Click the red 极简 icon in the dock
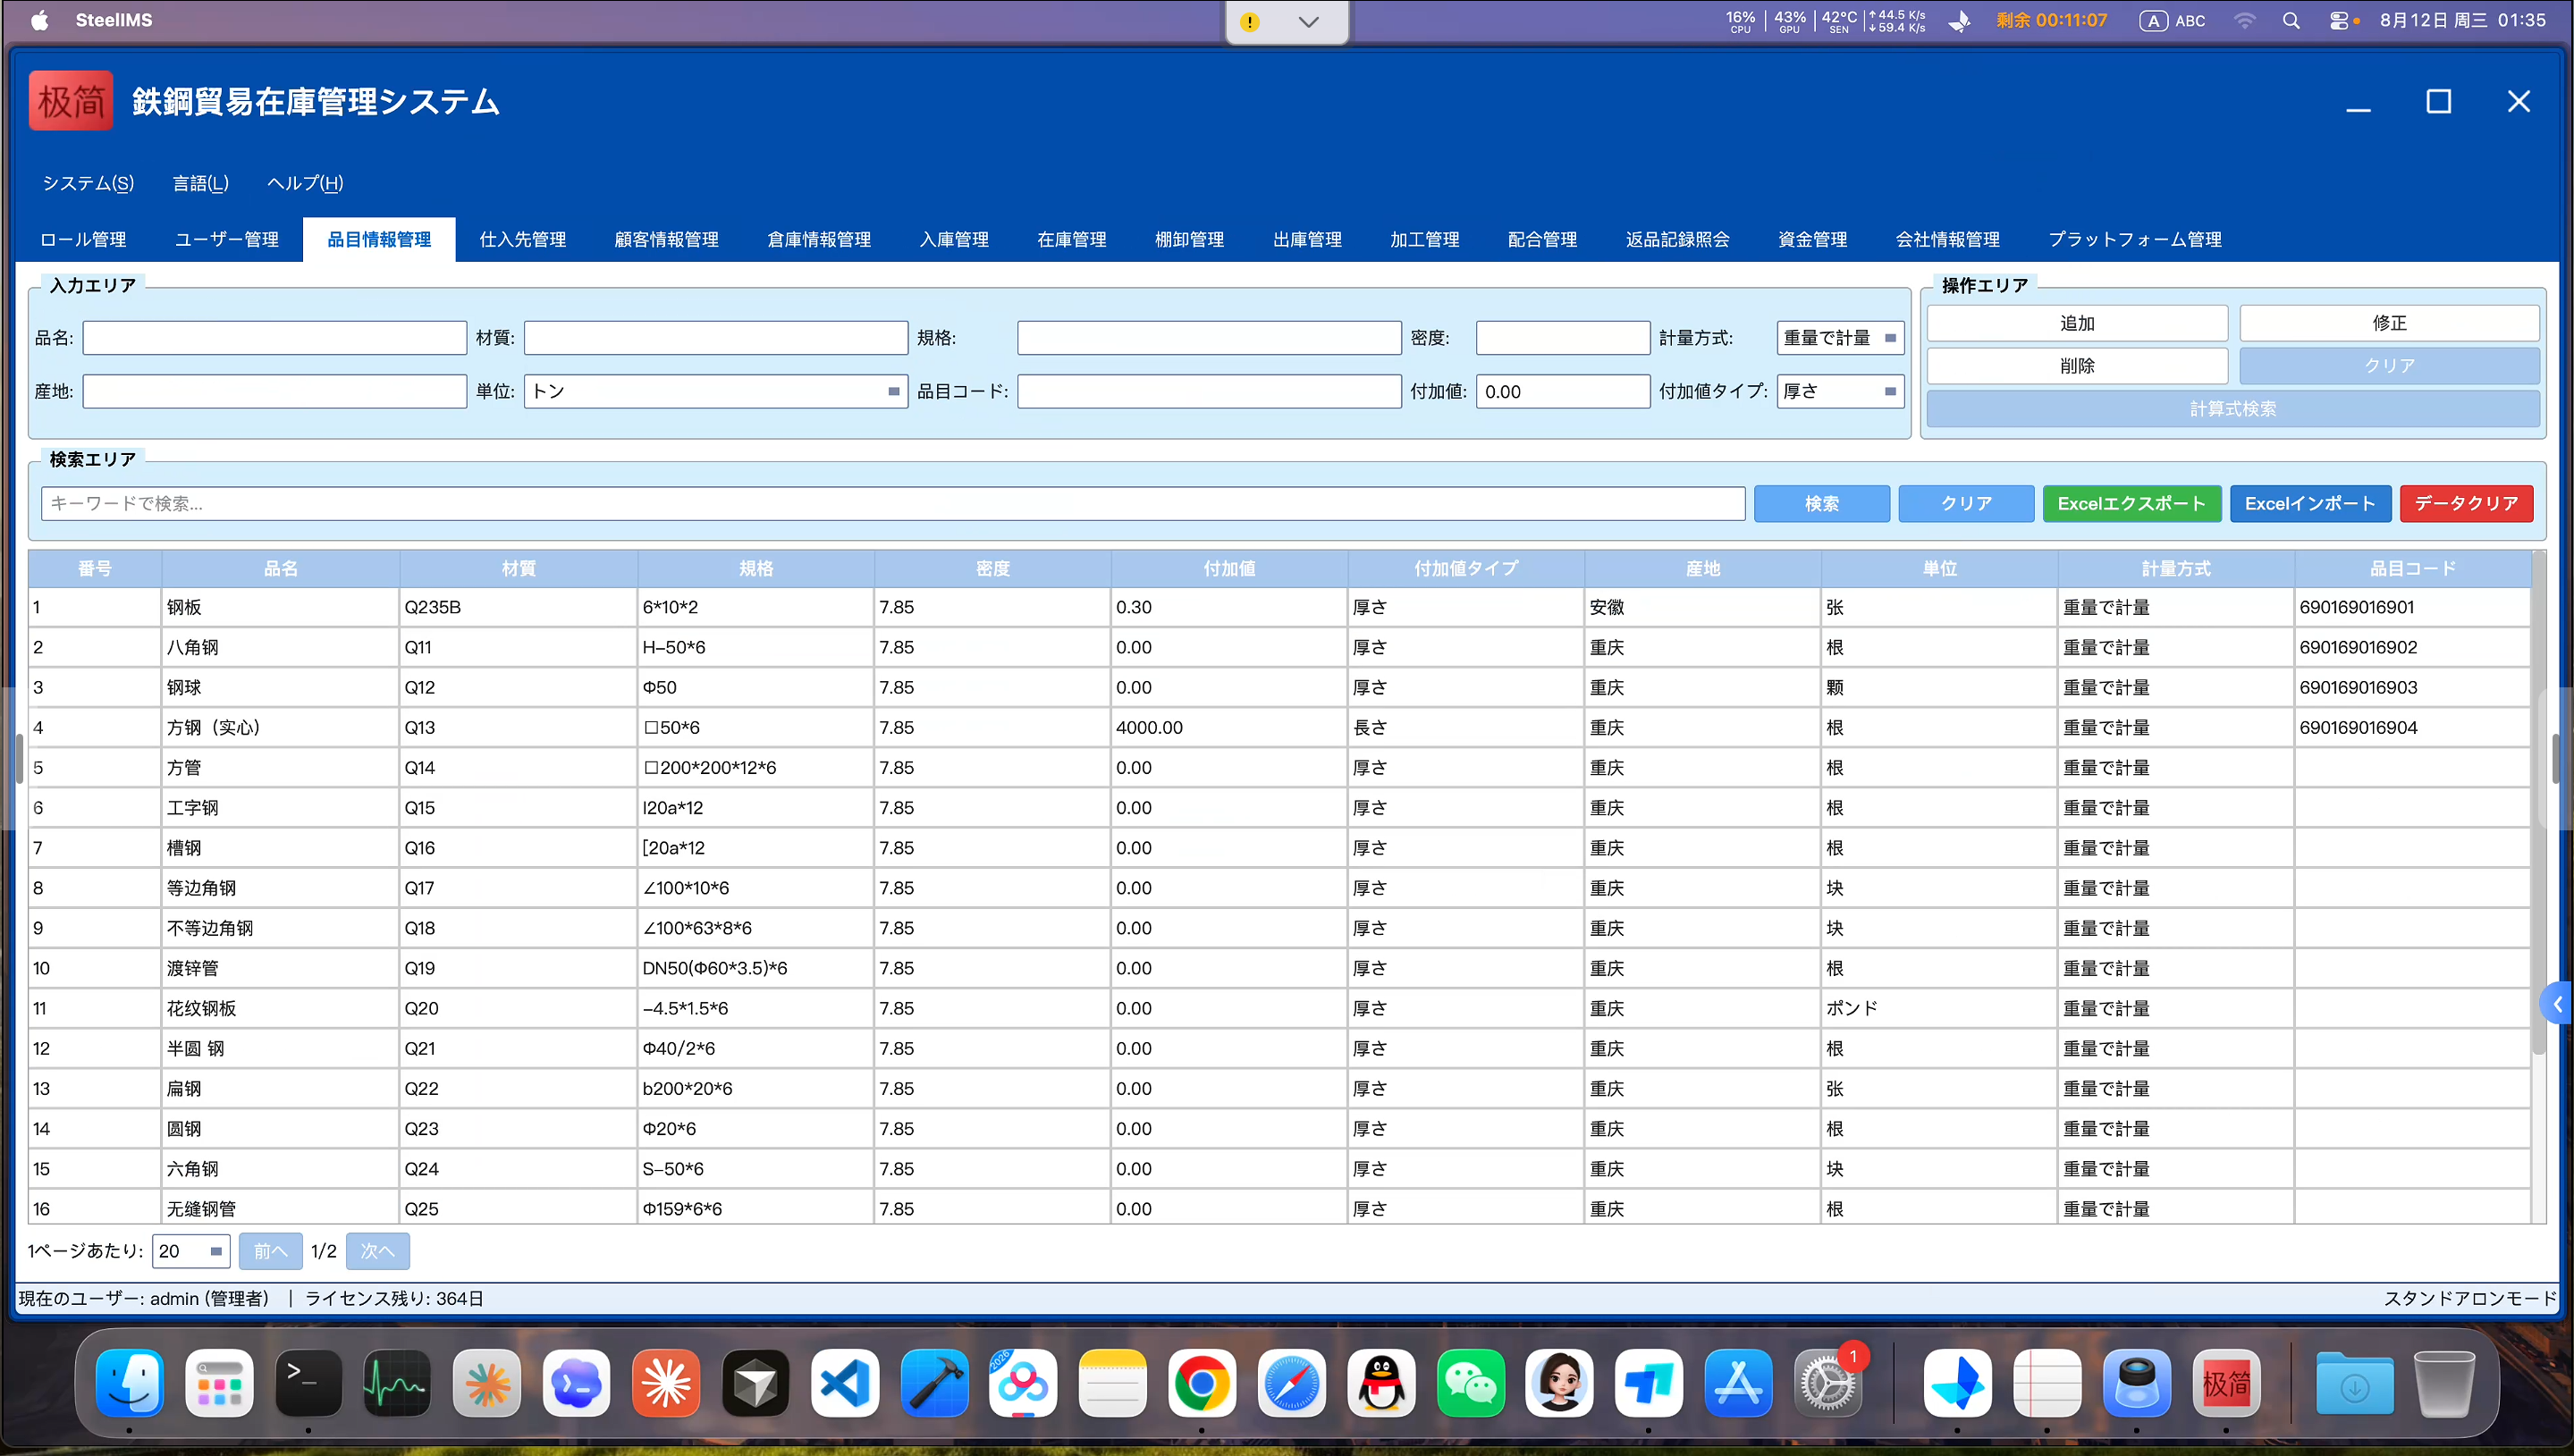2574x1456 pixels. [2226, 1384]
